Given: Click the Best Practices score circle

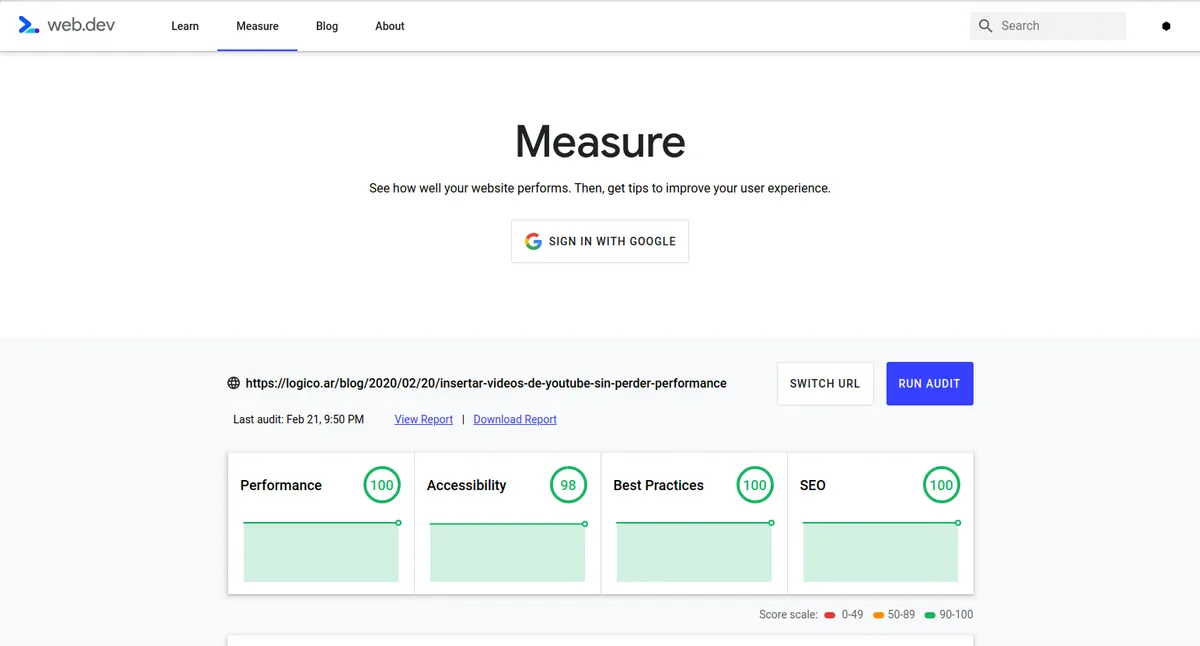Looking at the screenshot, I should [755, 485].
